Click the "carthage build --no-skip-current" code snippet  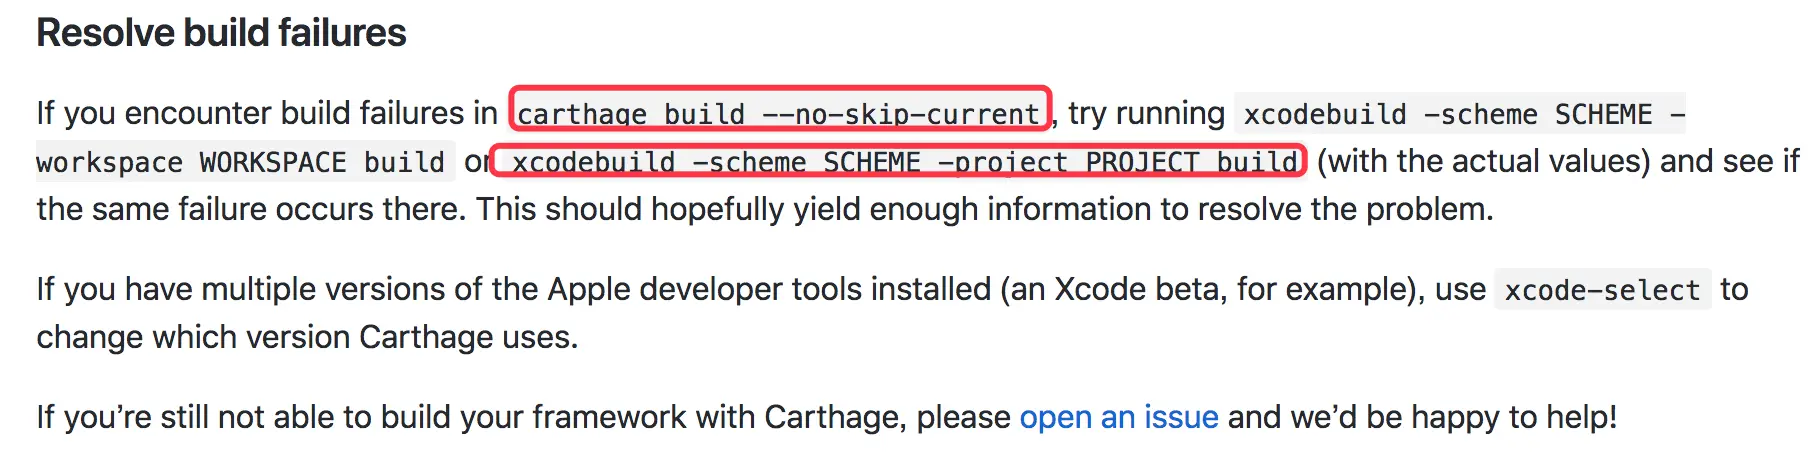[778, 114]
